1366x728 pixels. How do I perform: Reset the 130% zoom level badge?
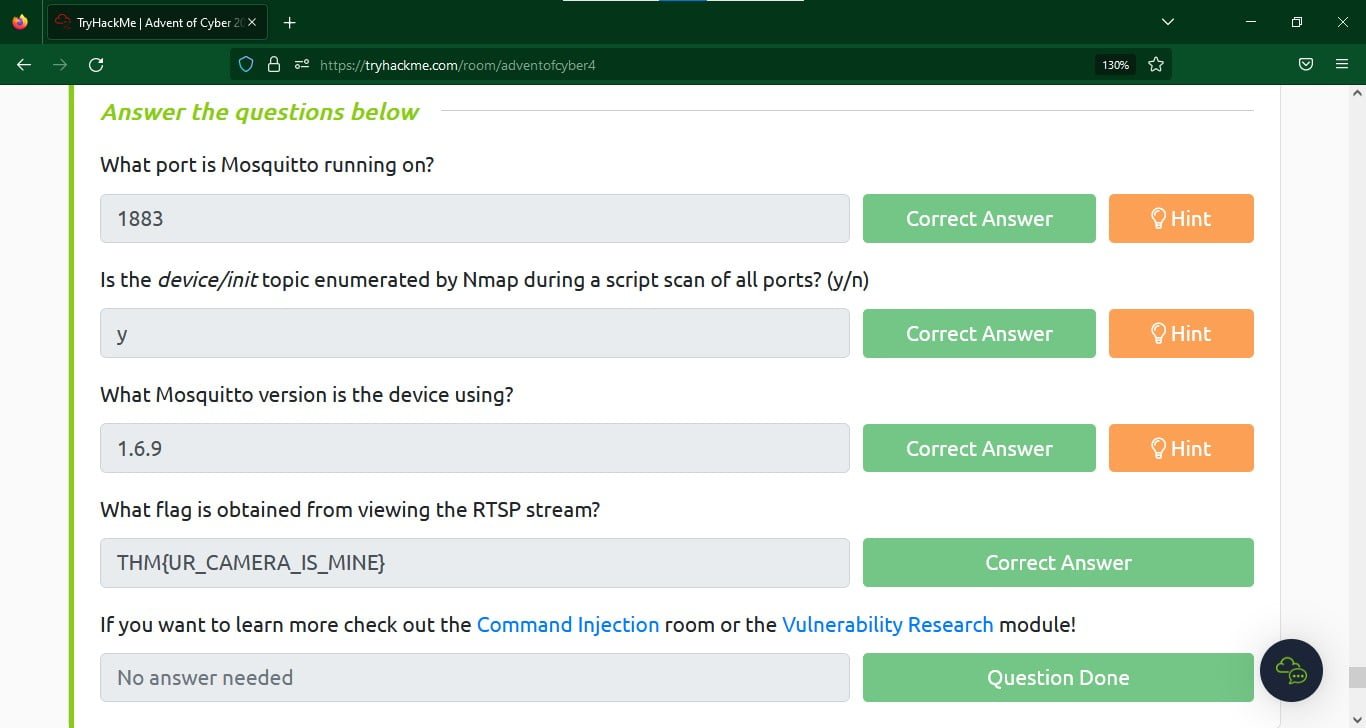click(x=1115, y=64)
